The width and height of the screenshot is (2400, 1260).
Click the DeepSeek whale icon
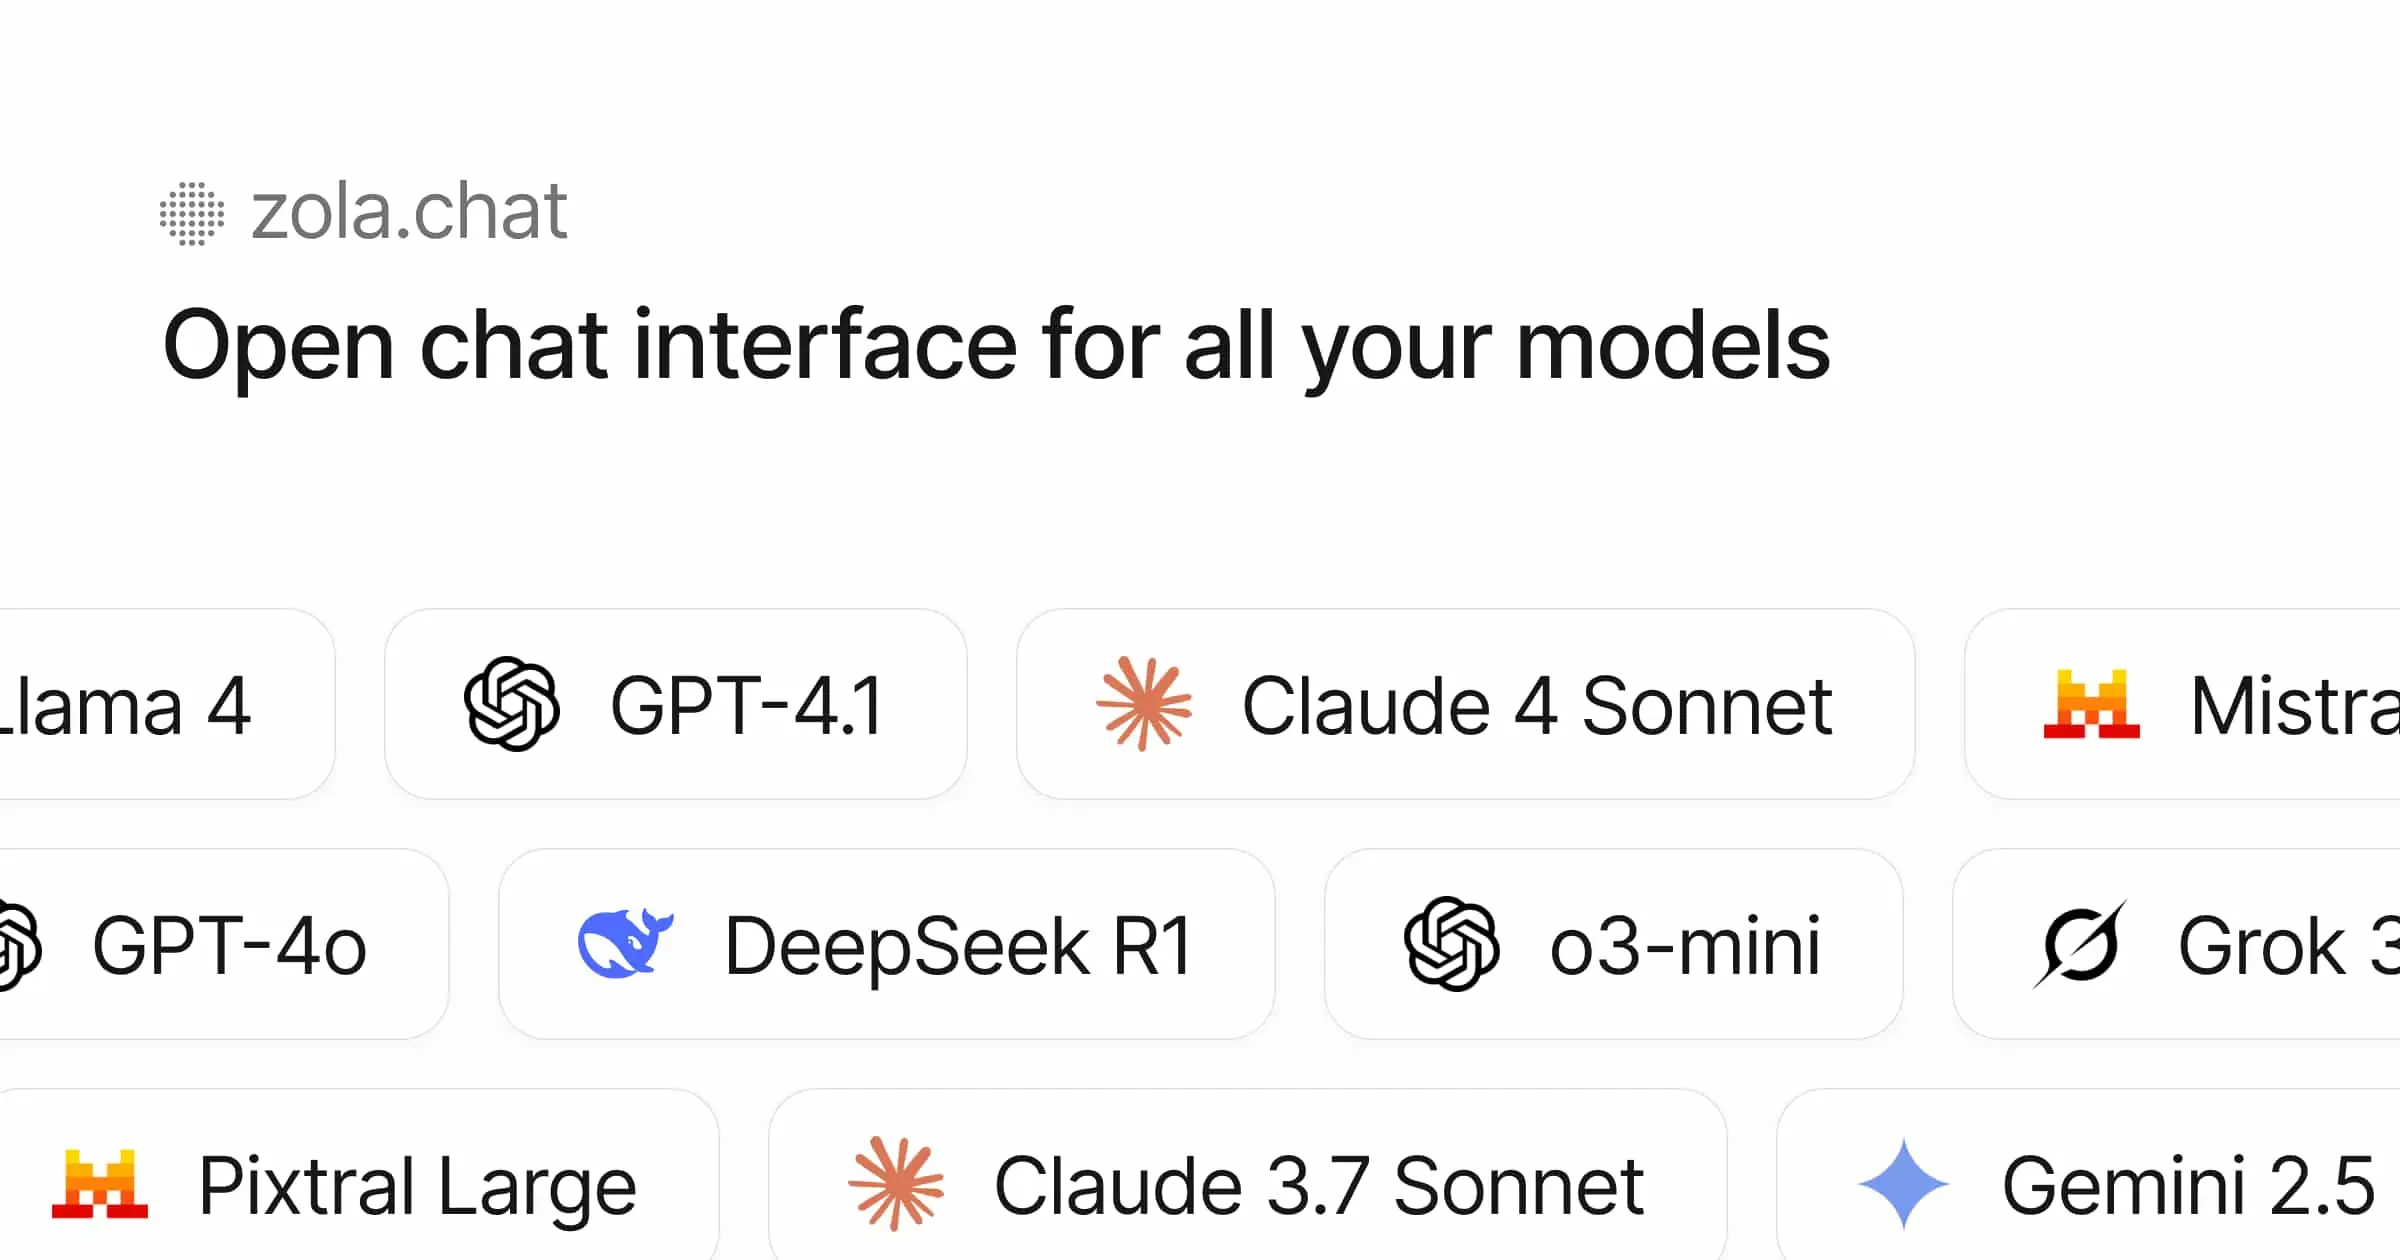(x=625, y=943)
